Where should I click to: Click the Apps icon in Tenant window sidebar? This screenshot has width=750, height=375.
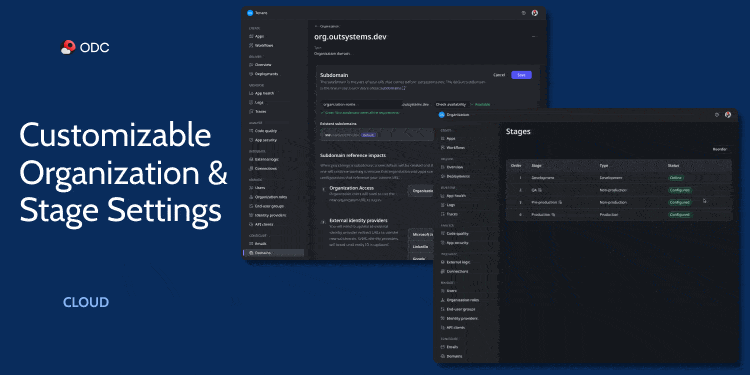251,36
